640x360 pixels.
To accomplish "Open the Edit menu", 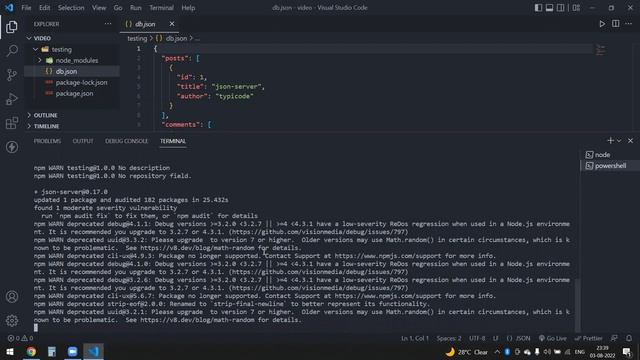I will (x=44, y=8).
